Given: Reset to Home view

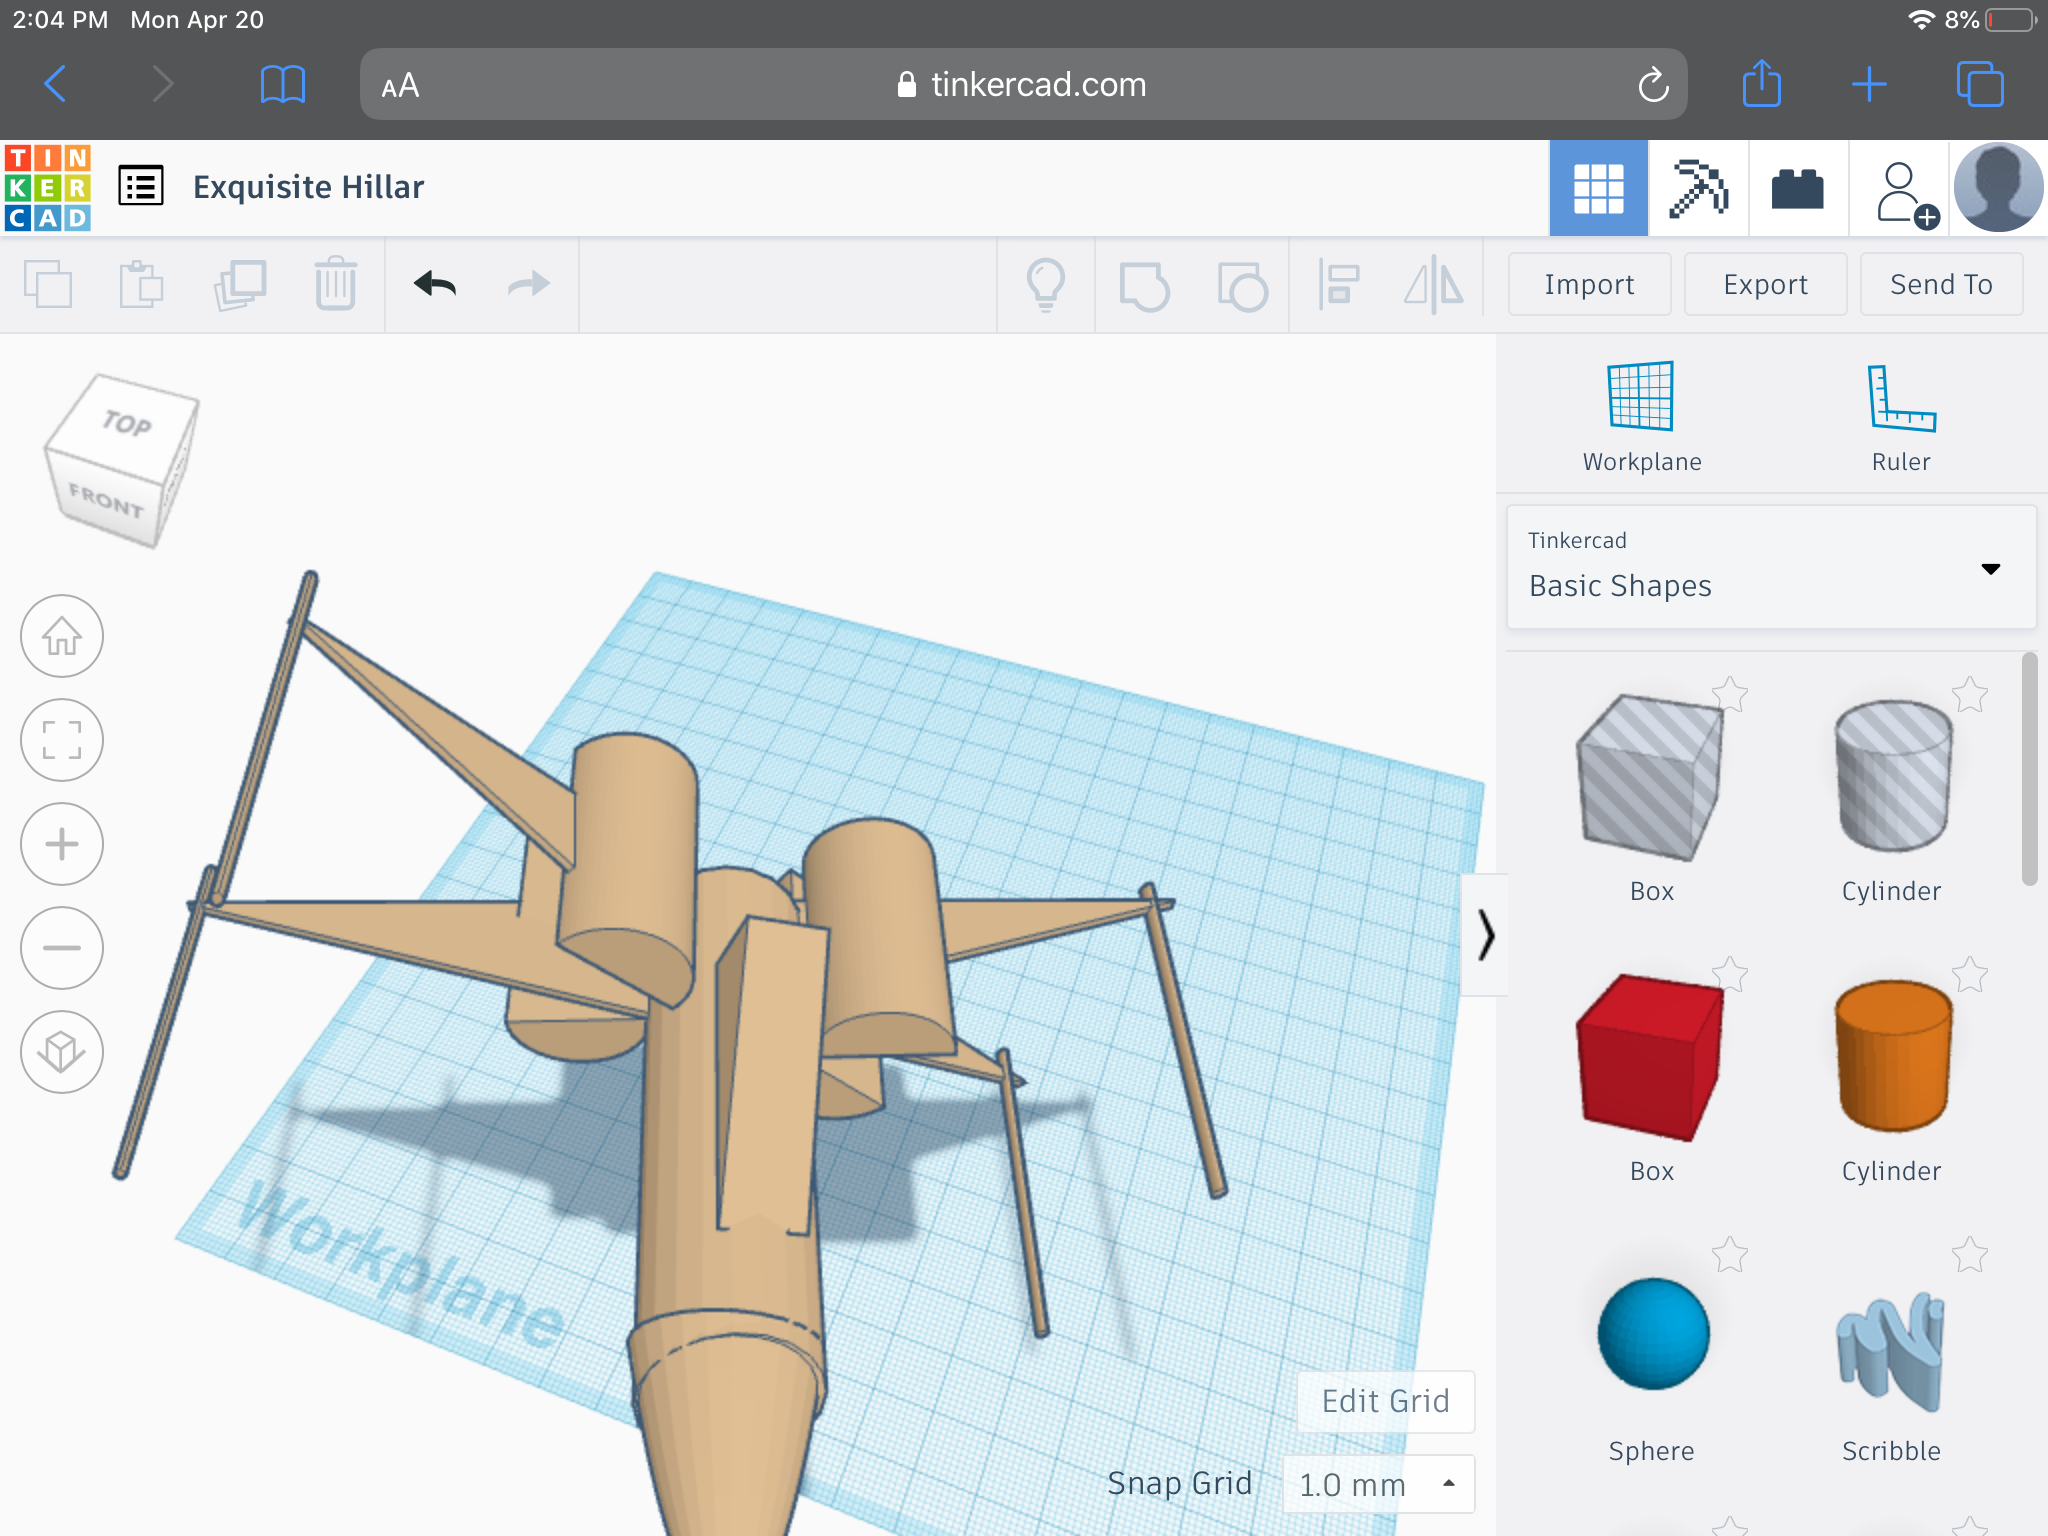Looking at the screenshot, I should pyautogui.click(x=62, y=636).
